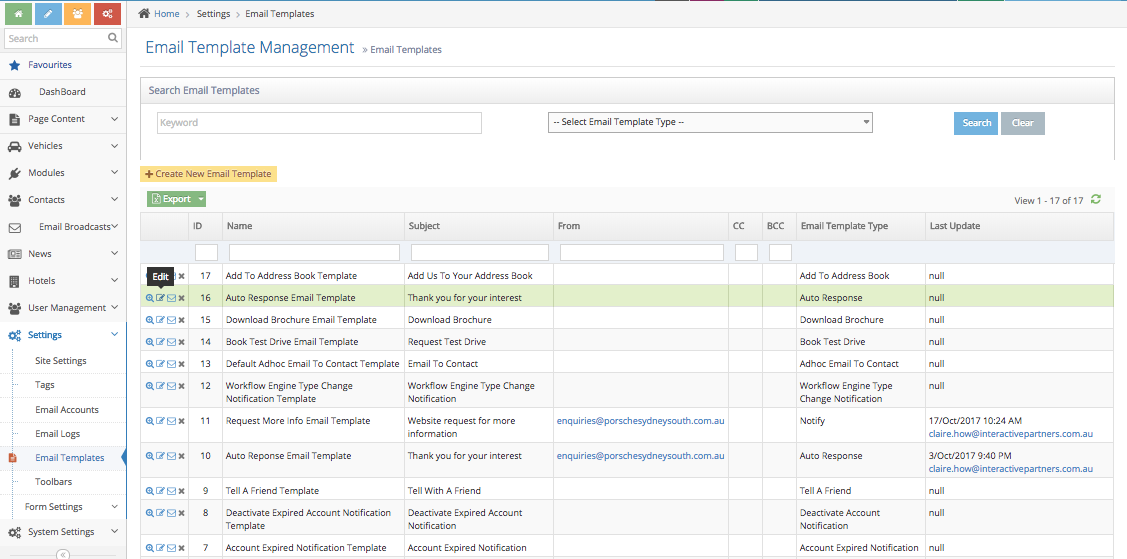
Task: Click the red settings gears shortcut button
Action: coord(108,14)
